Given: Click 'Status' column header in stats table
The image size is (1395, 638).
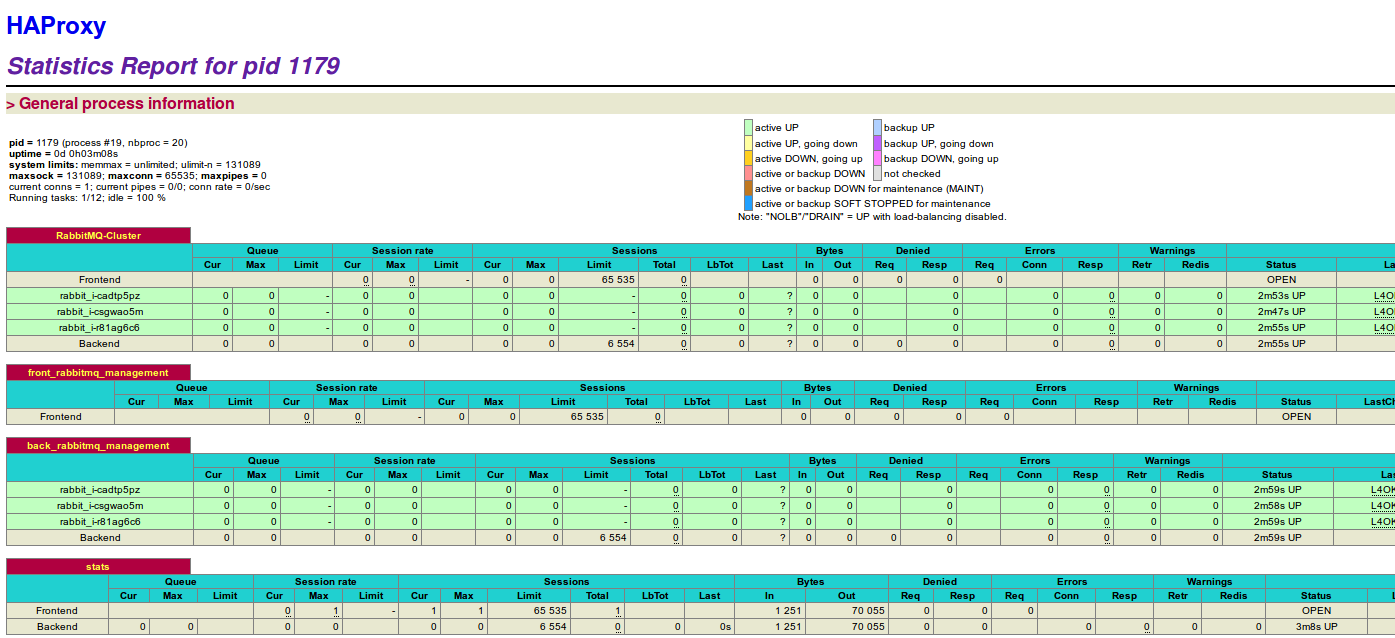Looking at the screenshot, I should coord(1316,596).
